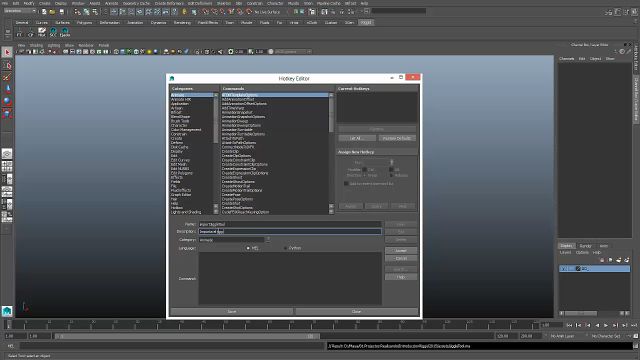Select the Python language radio button

tap(285, 248)
